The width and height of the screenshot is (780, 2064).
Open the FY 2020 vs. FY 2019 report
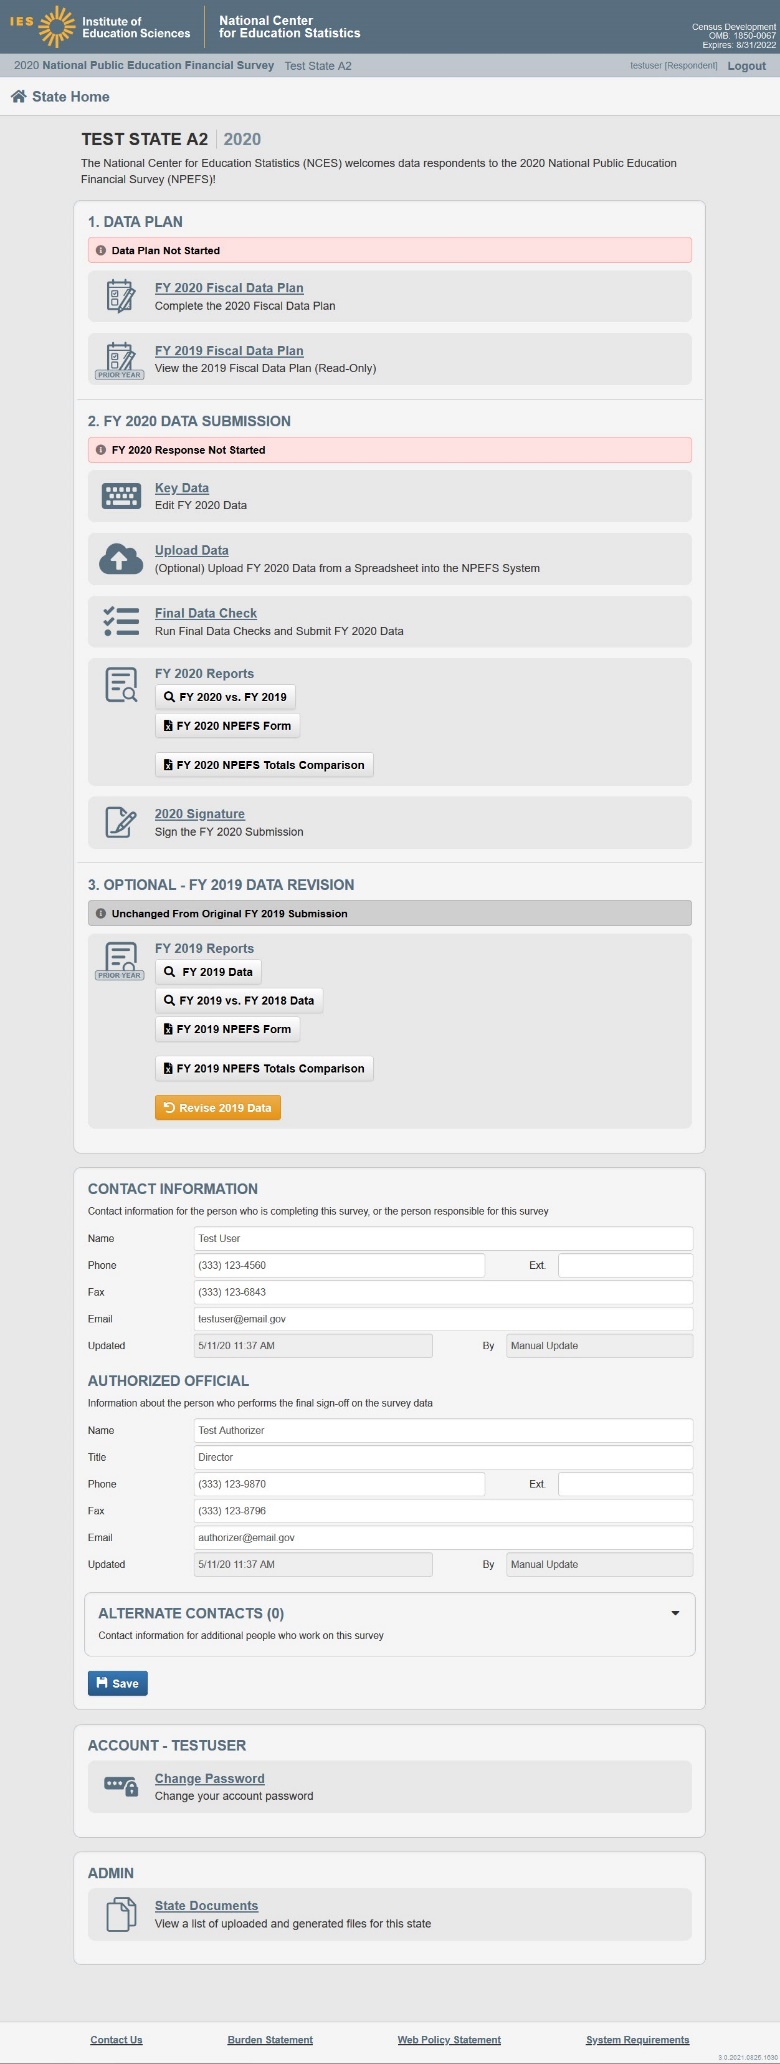225,697
